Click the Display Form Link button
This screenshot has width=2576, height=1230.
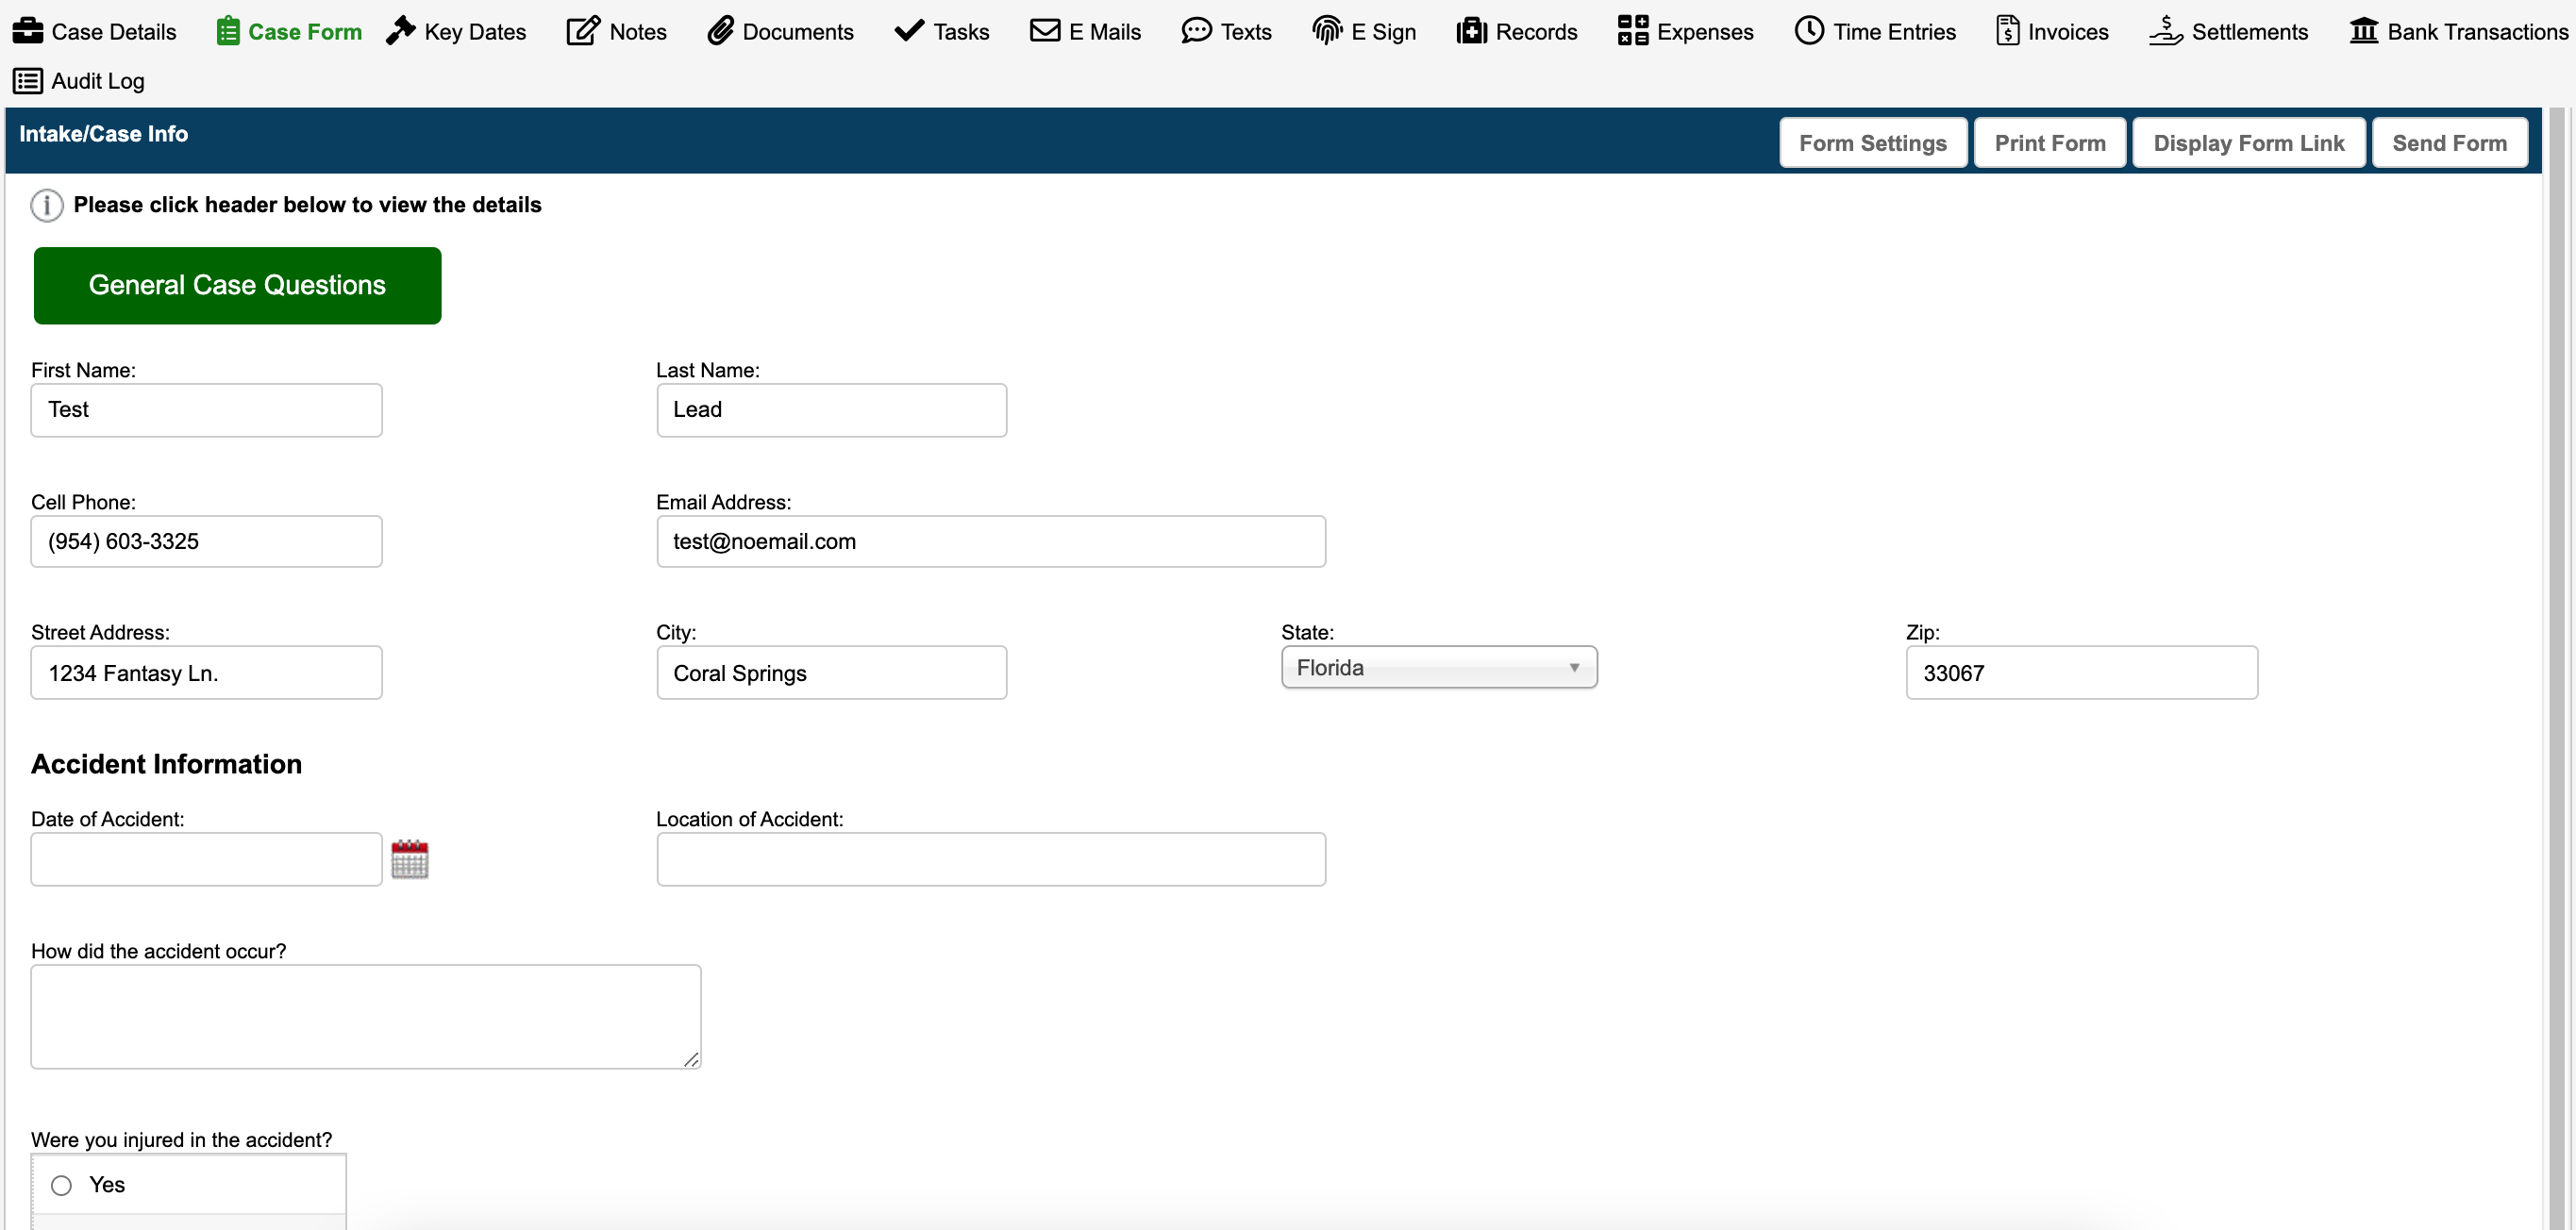[x=2249, y=142]
